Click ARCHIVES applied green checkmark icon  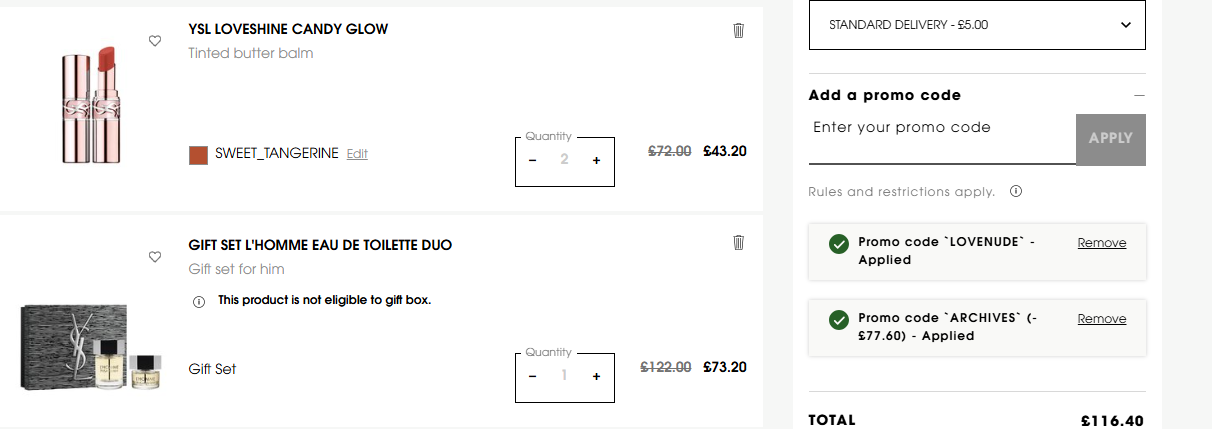(839, 320)
